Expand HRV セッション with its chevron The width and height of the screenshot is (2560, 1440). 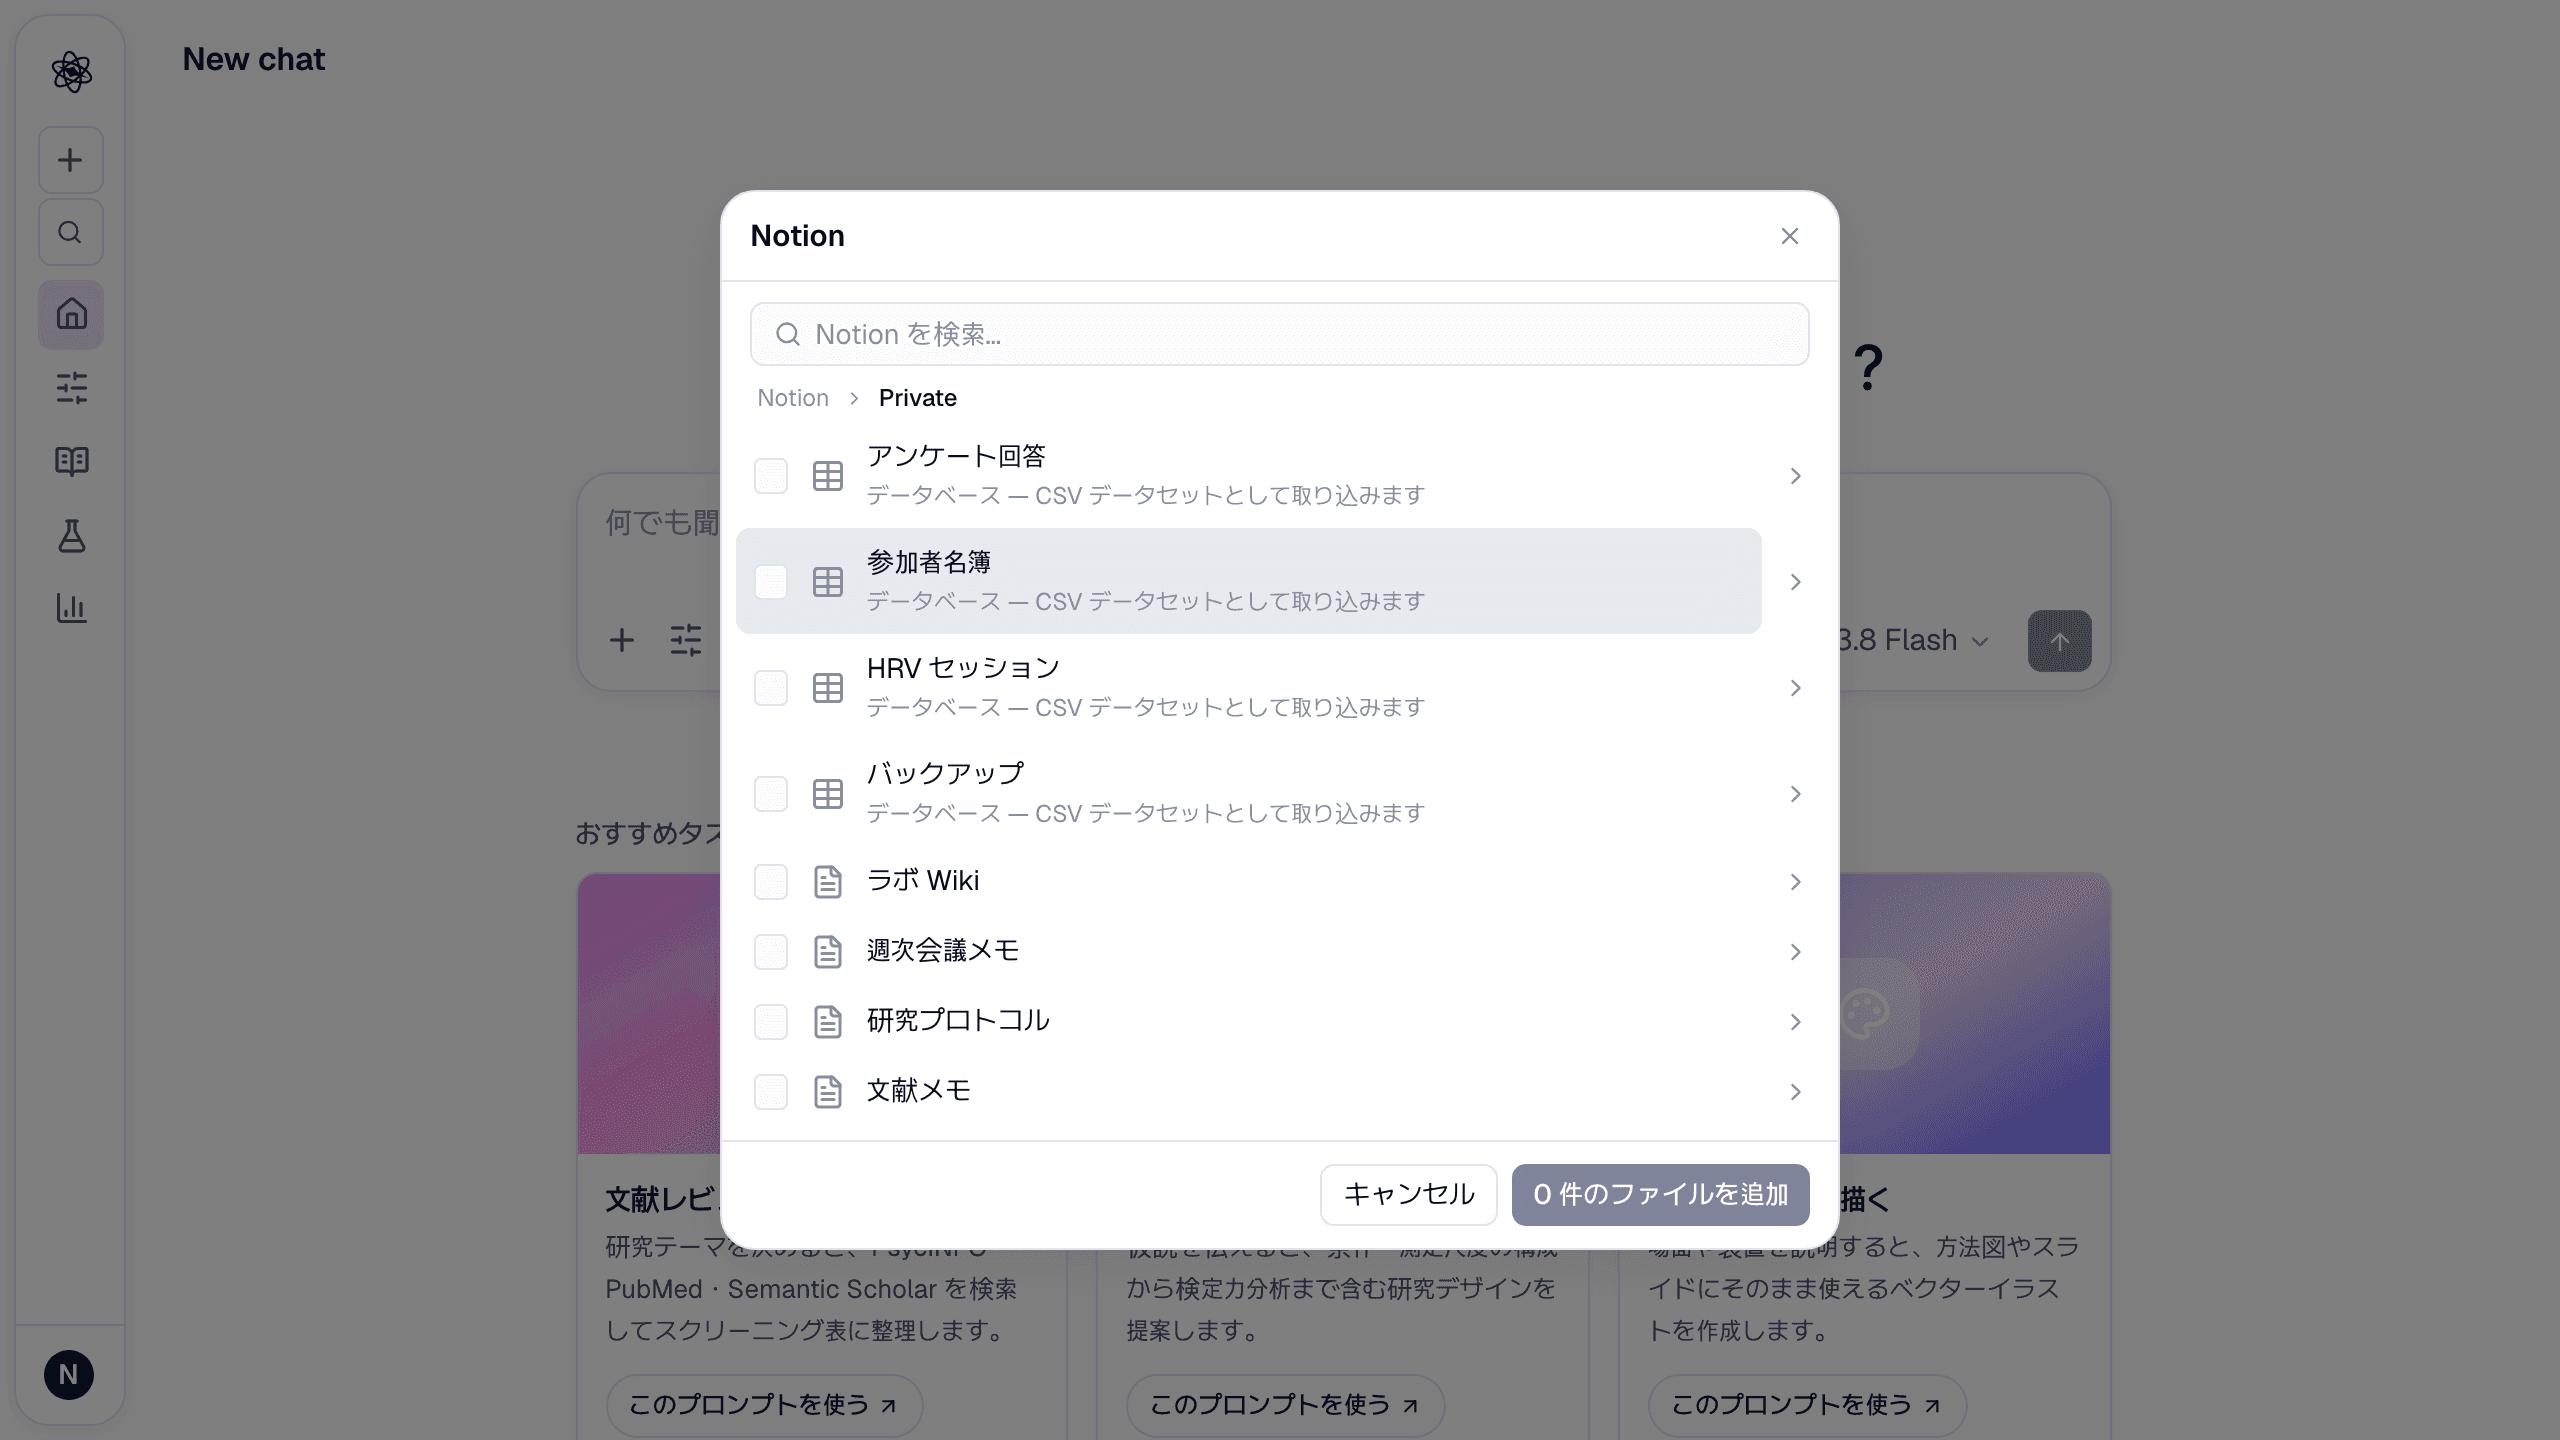1796,688
